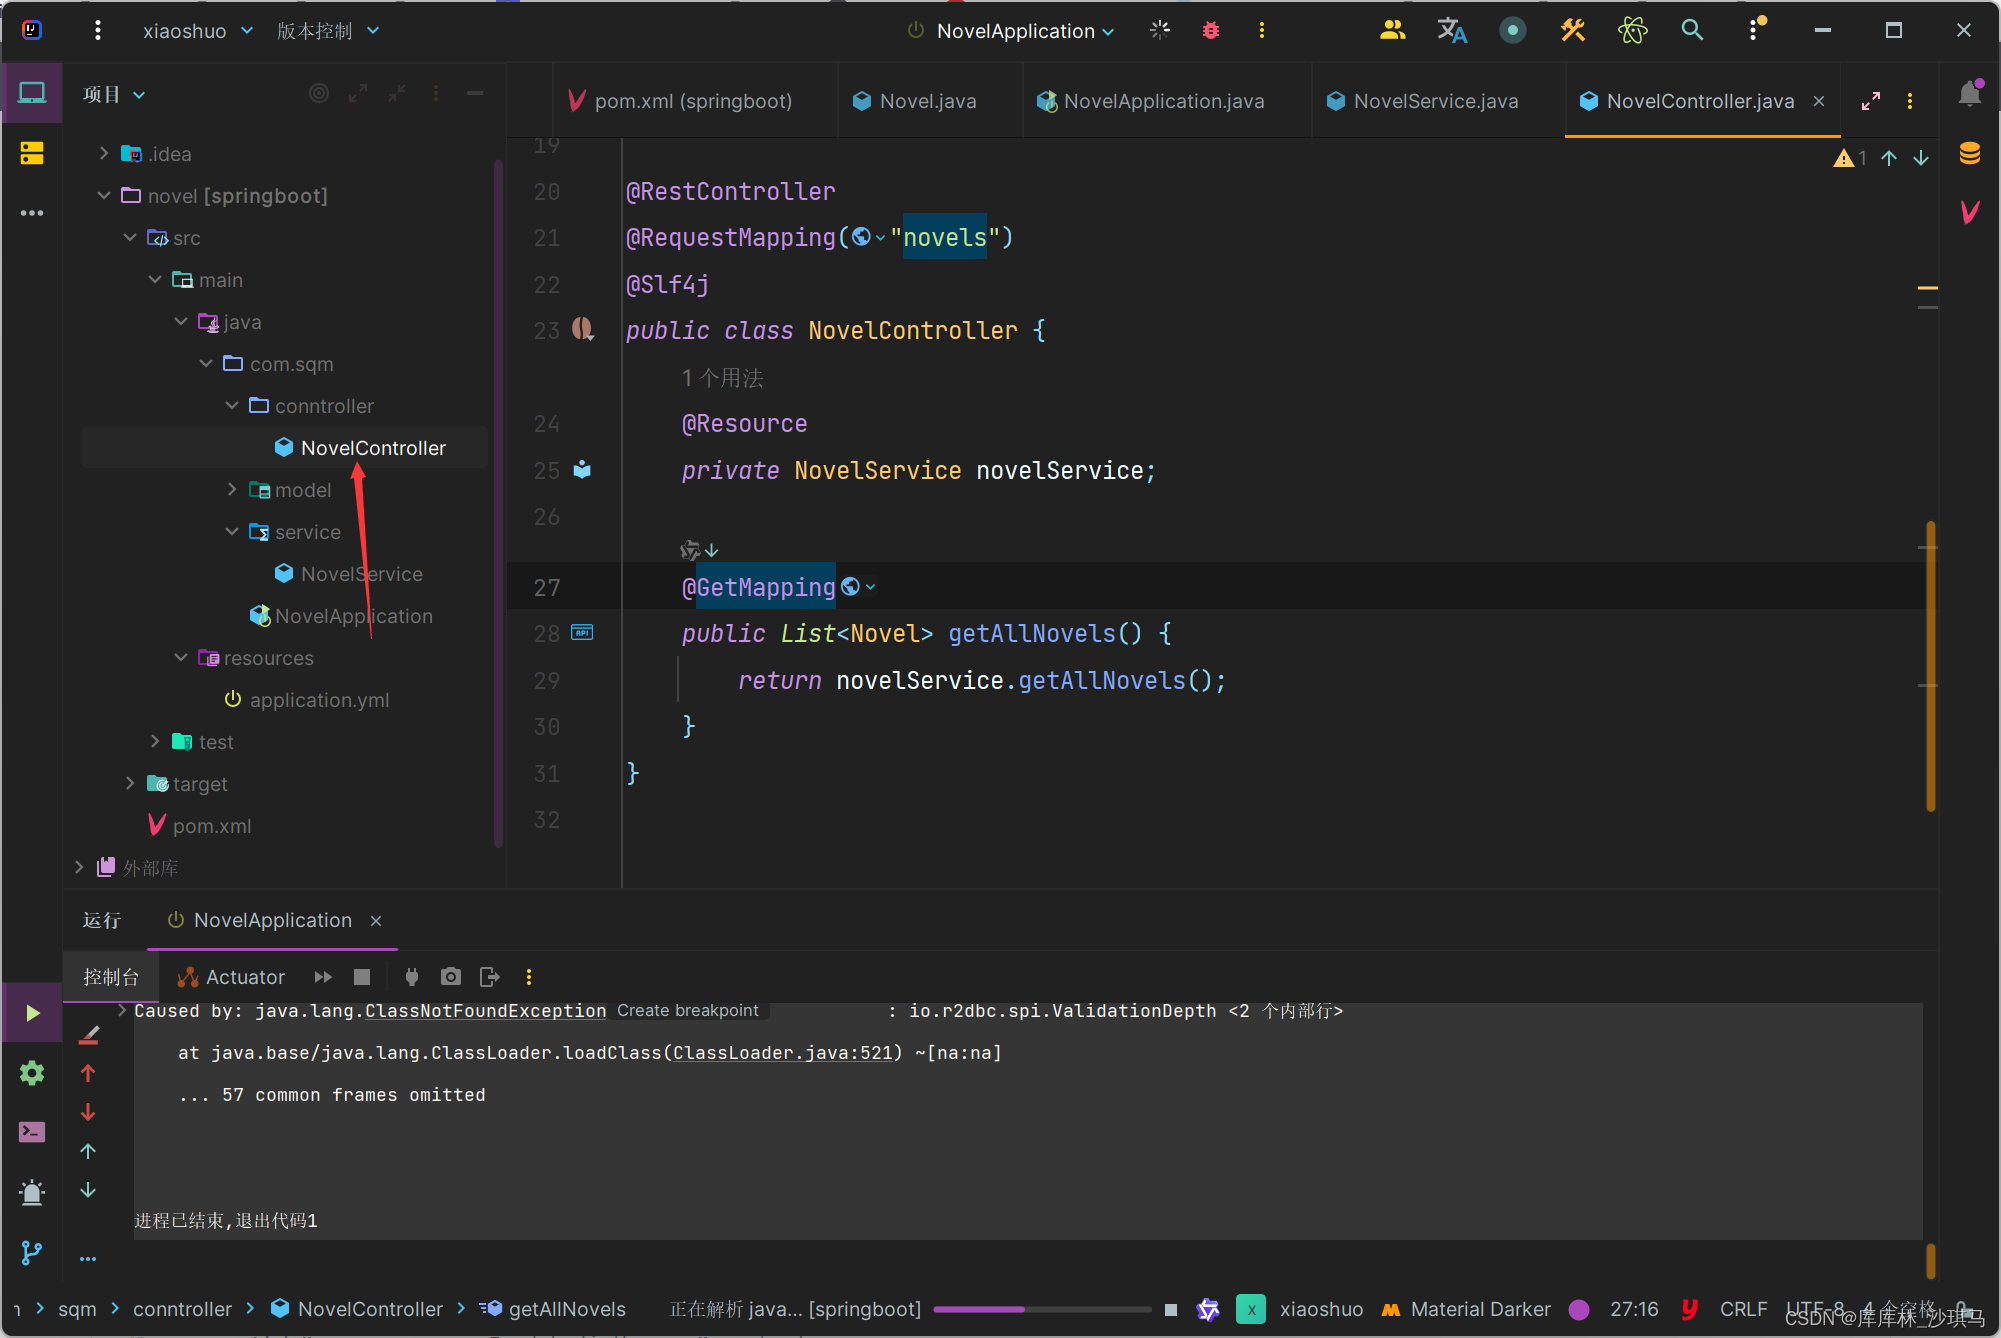Click the Stop application icon

coord(363,978)
